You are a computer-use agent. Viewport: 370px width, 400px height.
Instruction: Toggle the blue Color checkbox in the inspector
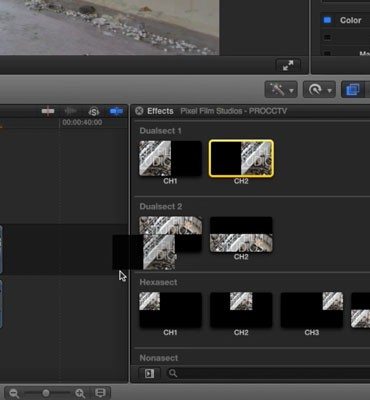327,20
